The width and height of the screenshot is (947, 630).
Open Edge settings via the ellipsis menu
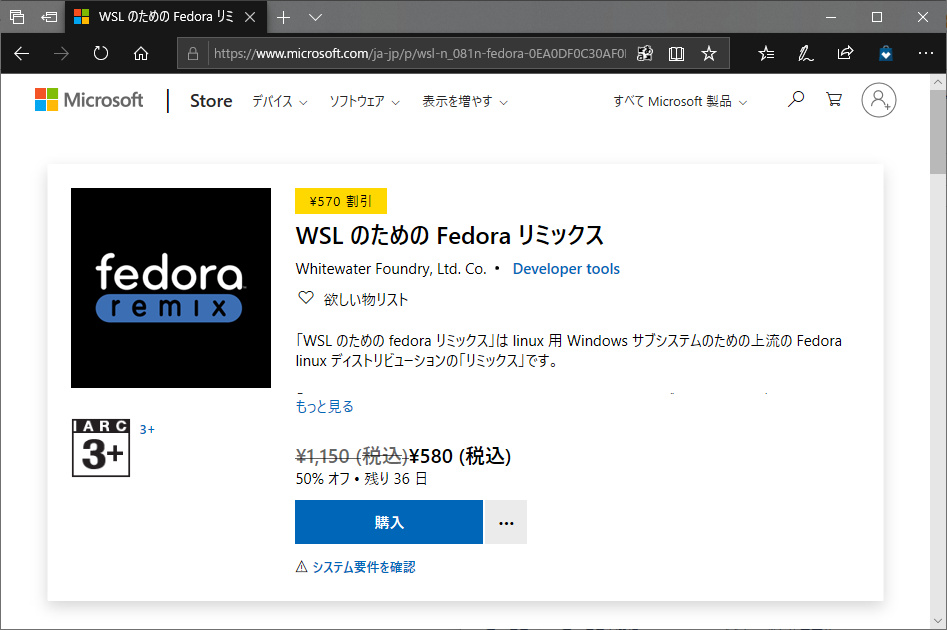[925, 53]
